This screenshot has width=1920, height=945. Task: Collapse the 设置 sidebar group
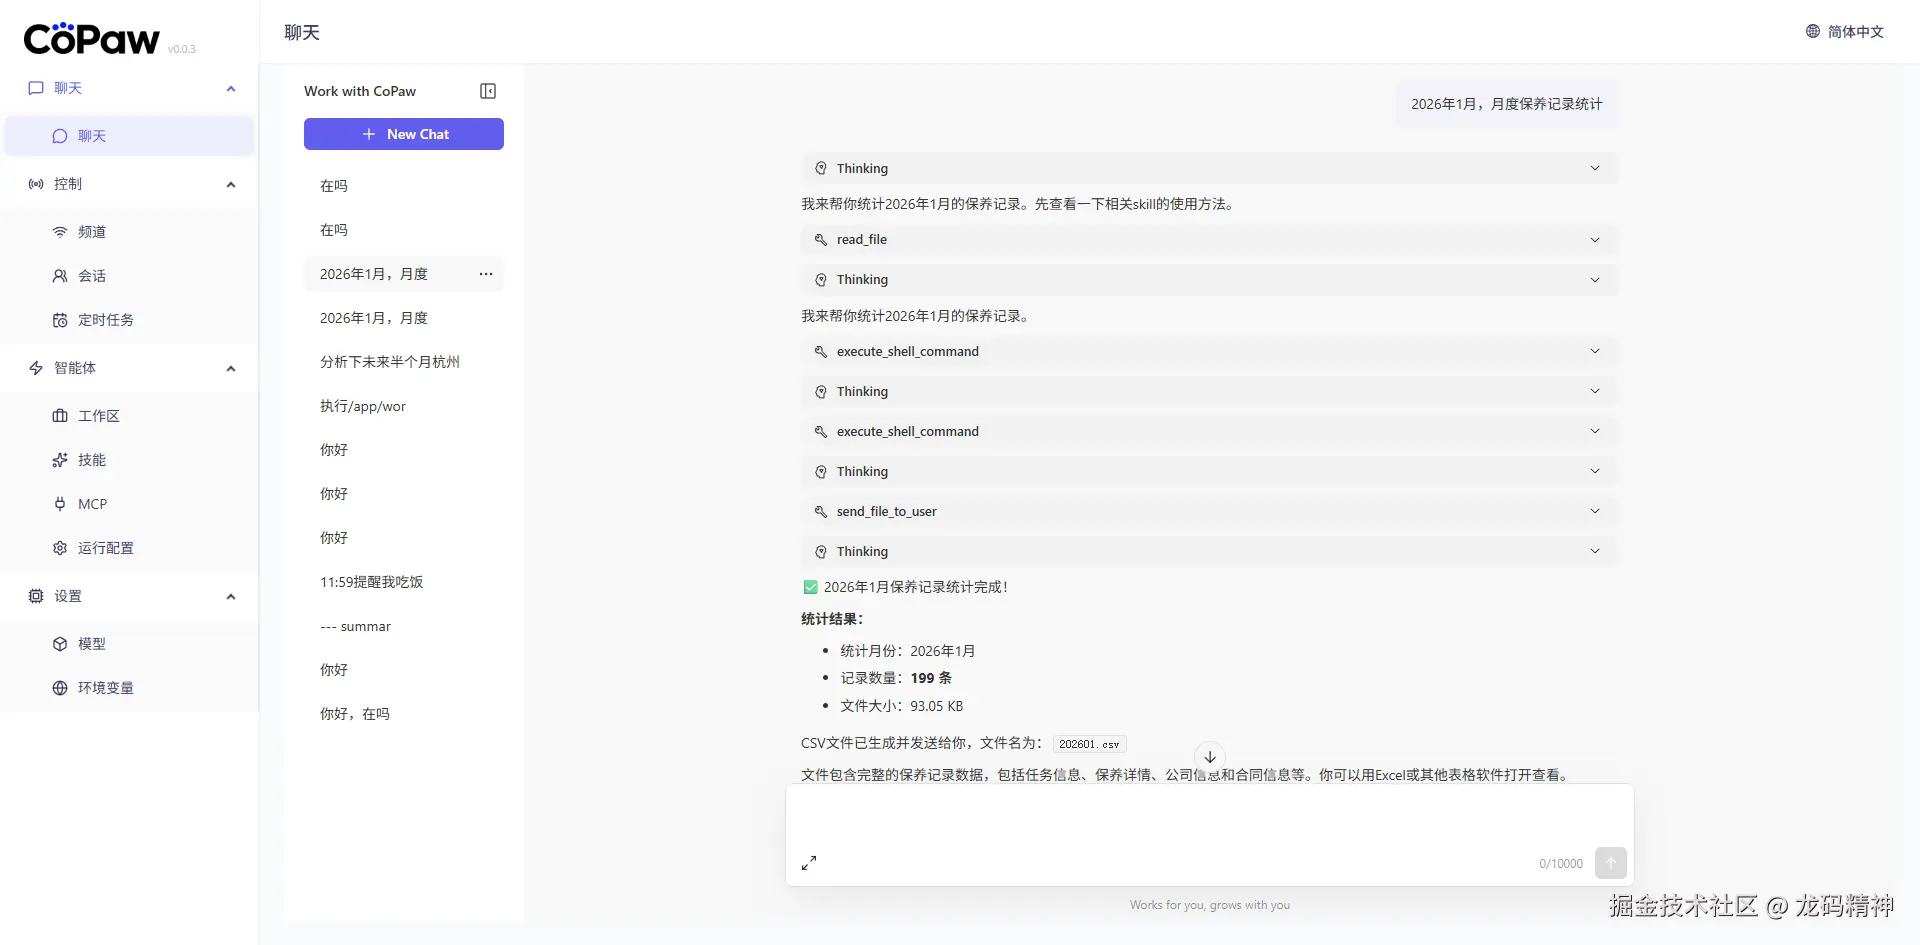[x=231, y=596]
